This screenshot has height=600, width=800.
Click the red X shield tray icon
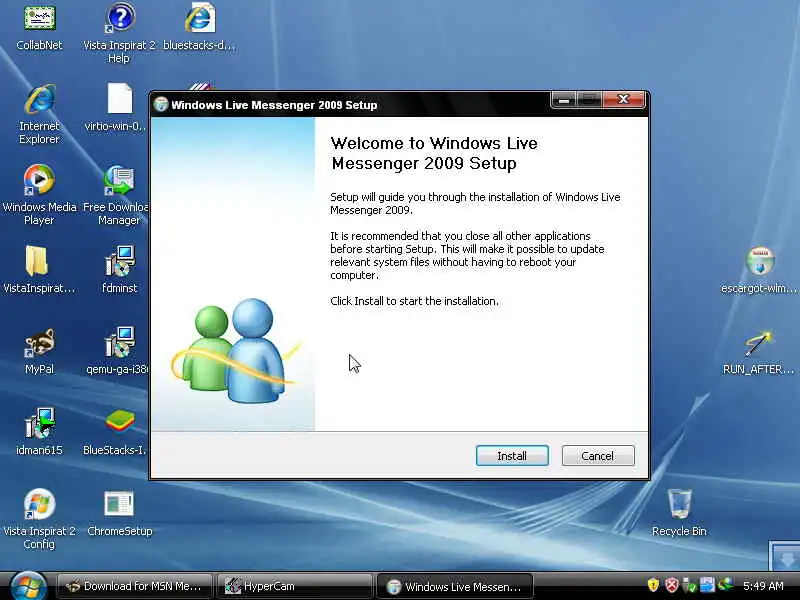tap(671, 585)
